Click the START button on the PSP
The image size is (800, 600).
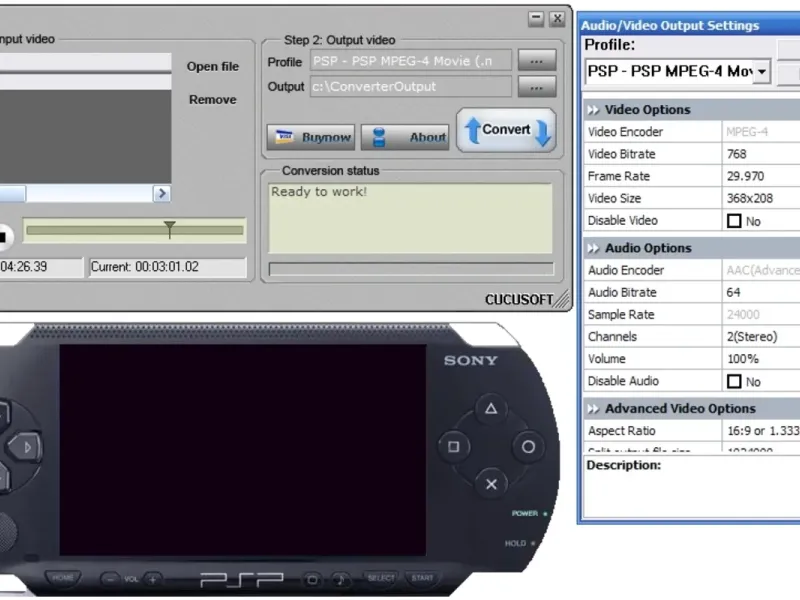(422, 578)
